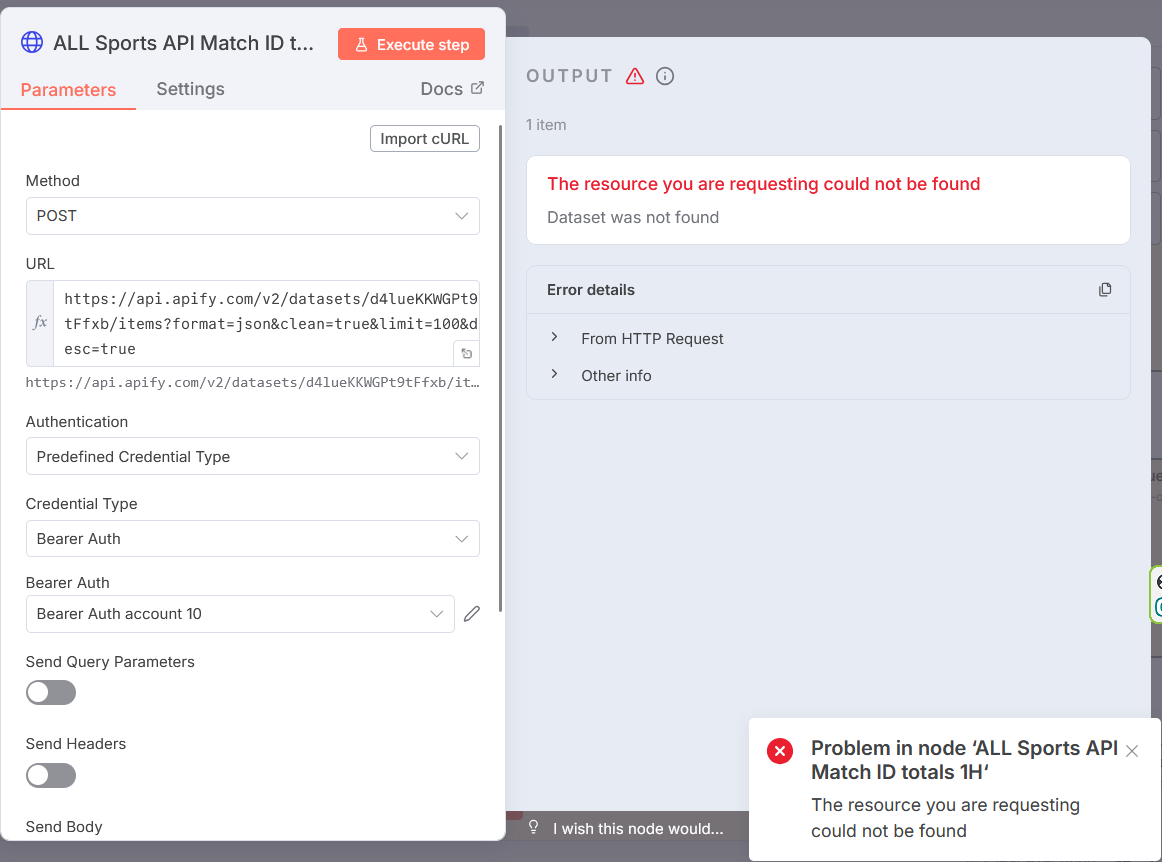Open the Docs external link
The height and width of the screenshot is (862, 1162).
click(x=452, y=89)
